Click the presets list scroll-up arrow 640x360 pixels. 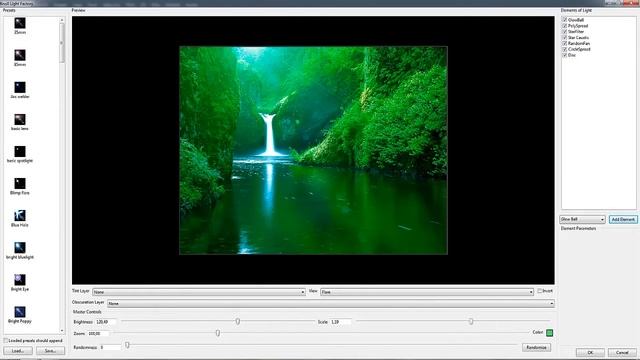coord(62,20)
